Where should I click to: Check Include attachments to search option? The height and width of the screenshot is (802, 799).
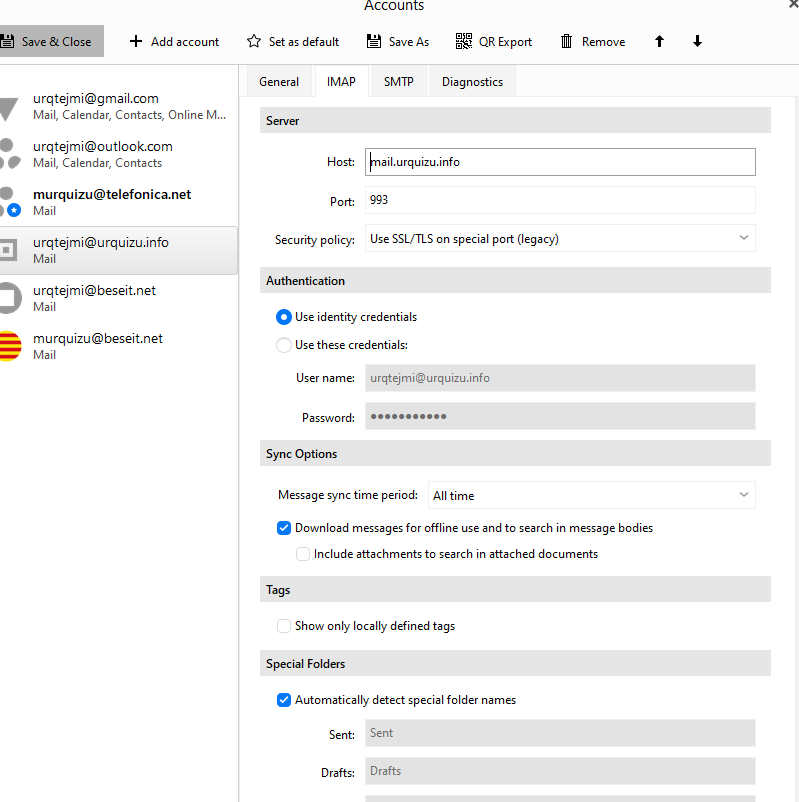pyautogui.click(x=303, y=554)
